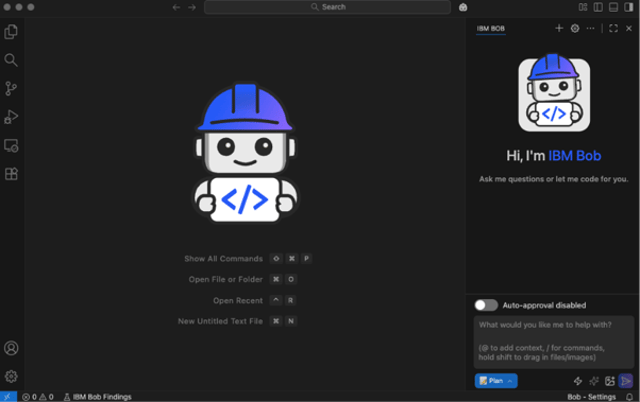The width and height of the screenshot is (640, 402).
Task: Click Open Recent label
Action: coord(238,301)
